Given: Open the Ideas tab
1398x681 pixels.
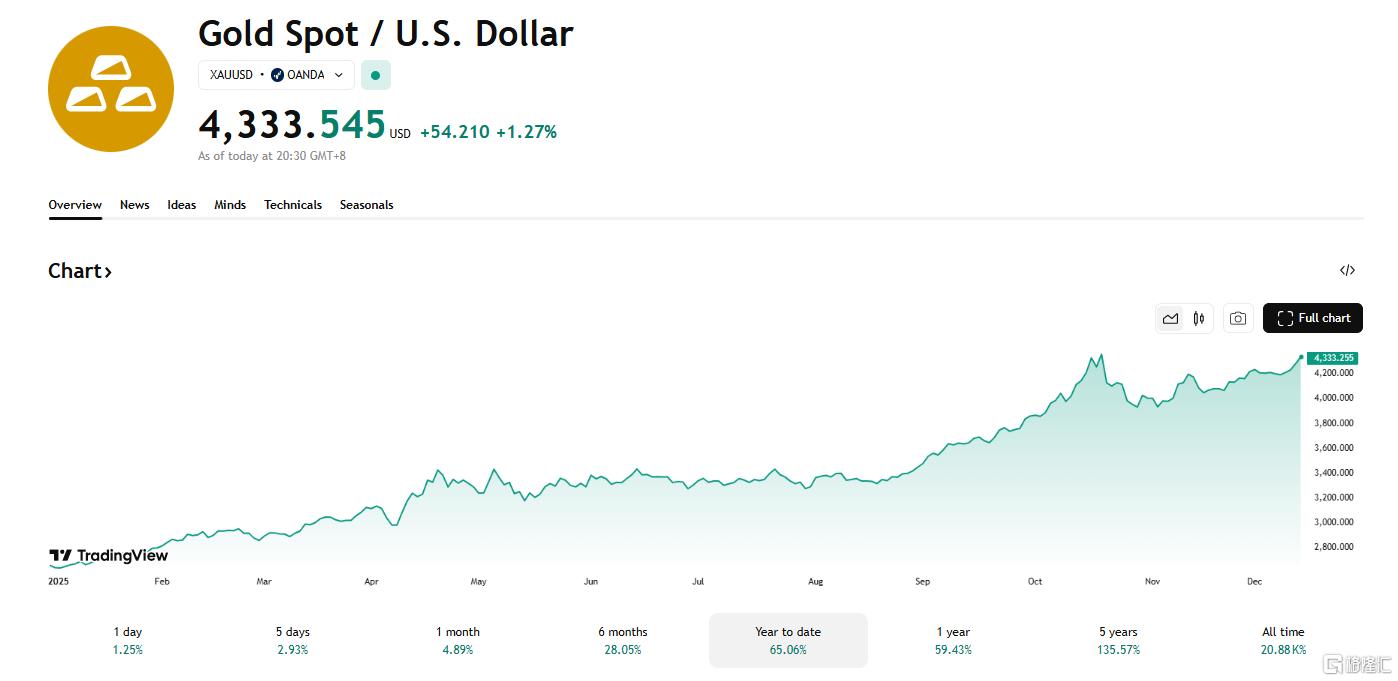Looking at the screenshot, I should coord(181,205).
